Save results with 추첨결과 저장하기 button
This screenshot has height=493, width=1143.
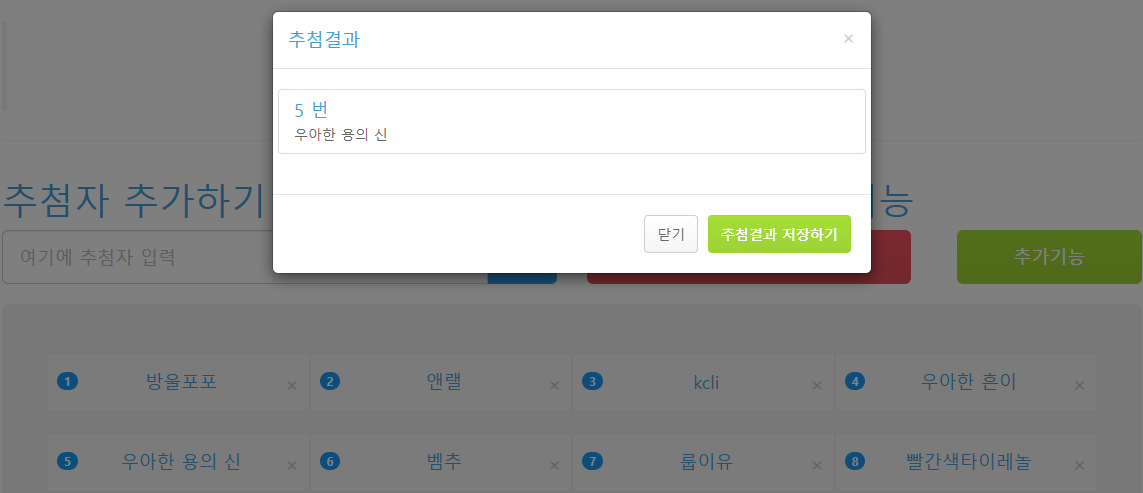click(x=779, y=234)
